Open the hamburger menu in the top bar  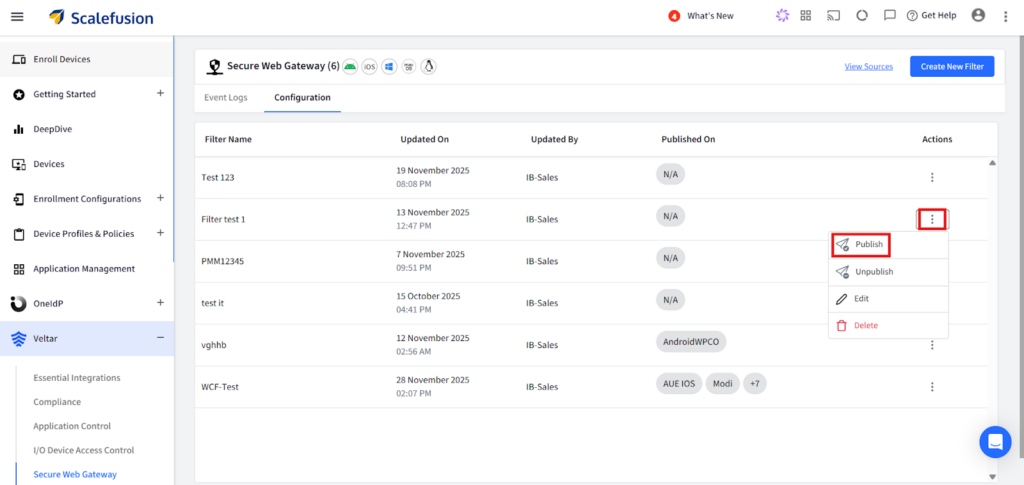(16, 16)
